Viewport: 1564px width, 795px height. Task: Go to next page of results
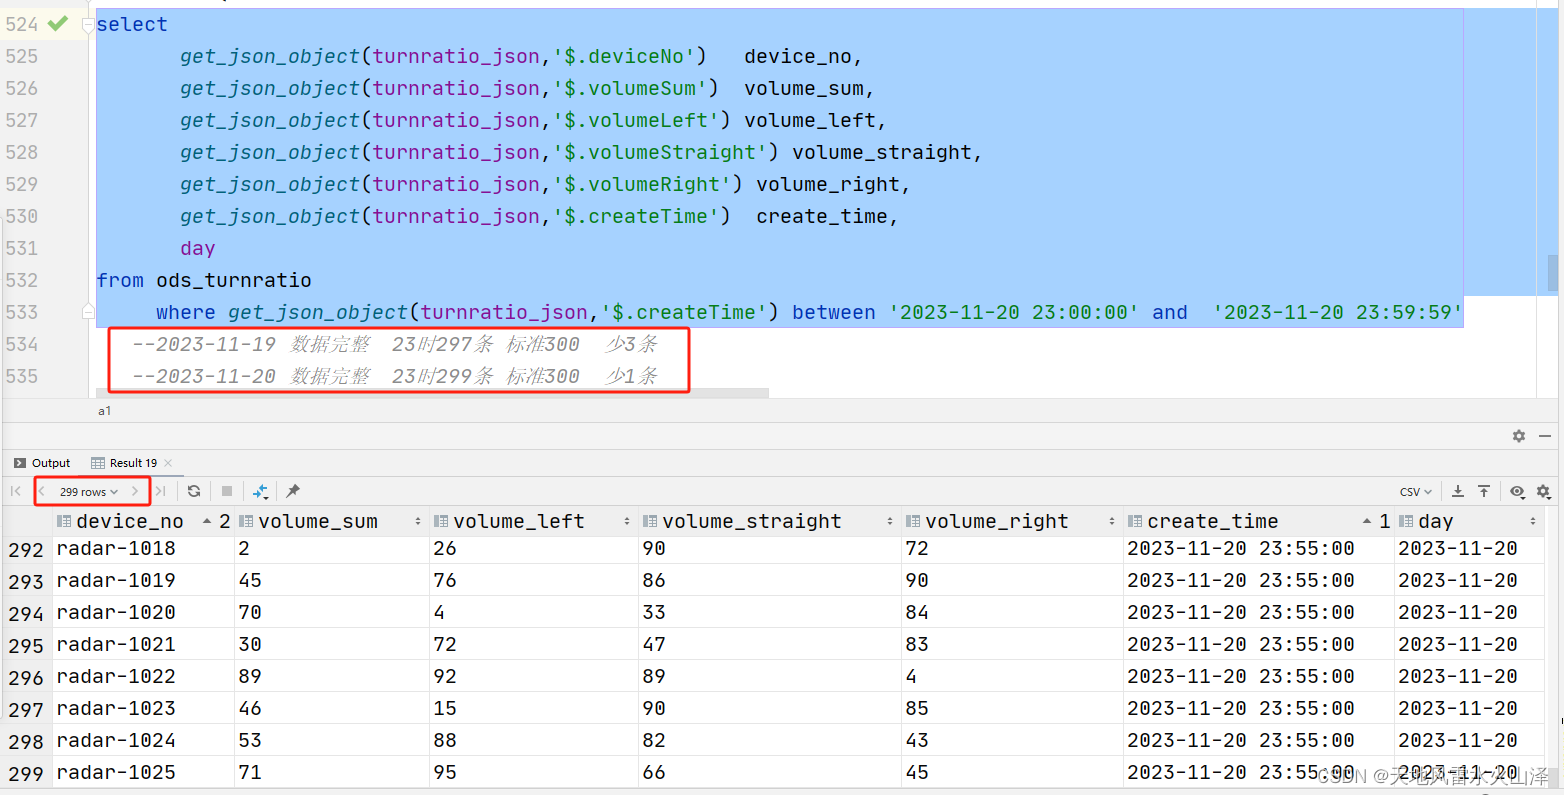click(135, 491)
